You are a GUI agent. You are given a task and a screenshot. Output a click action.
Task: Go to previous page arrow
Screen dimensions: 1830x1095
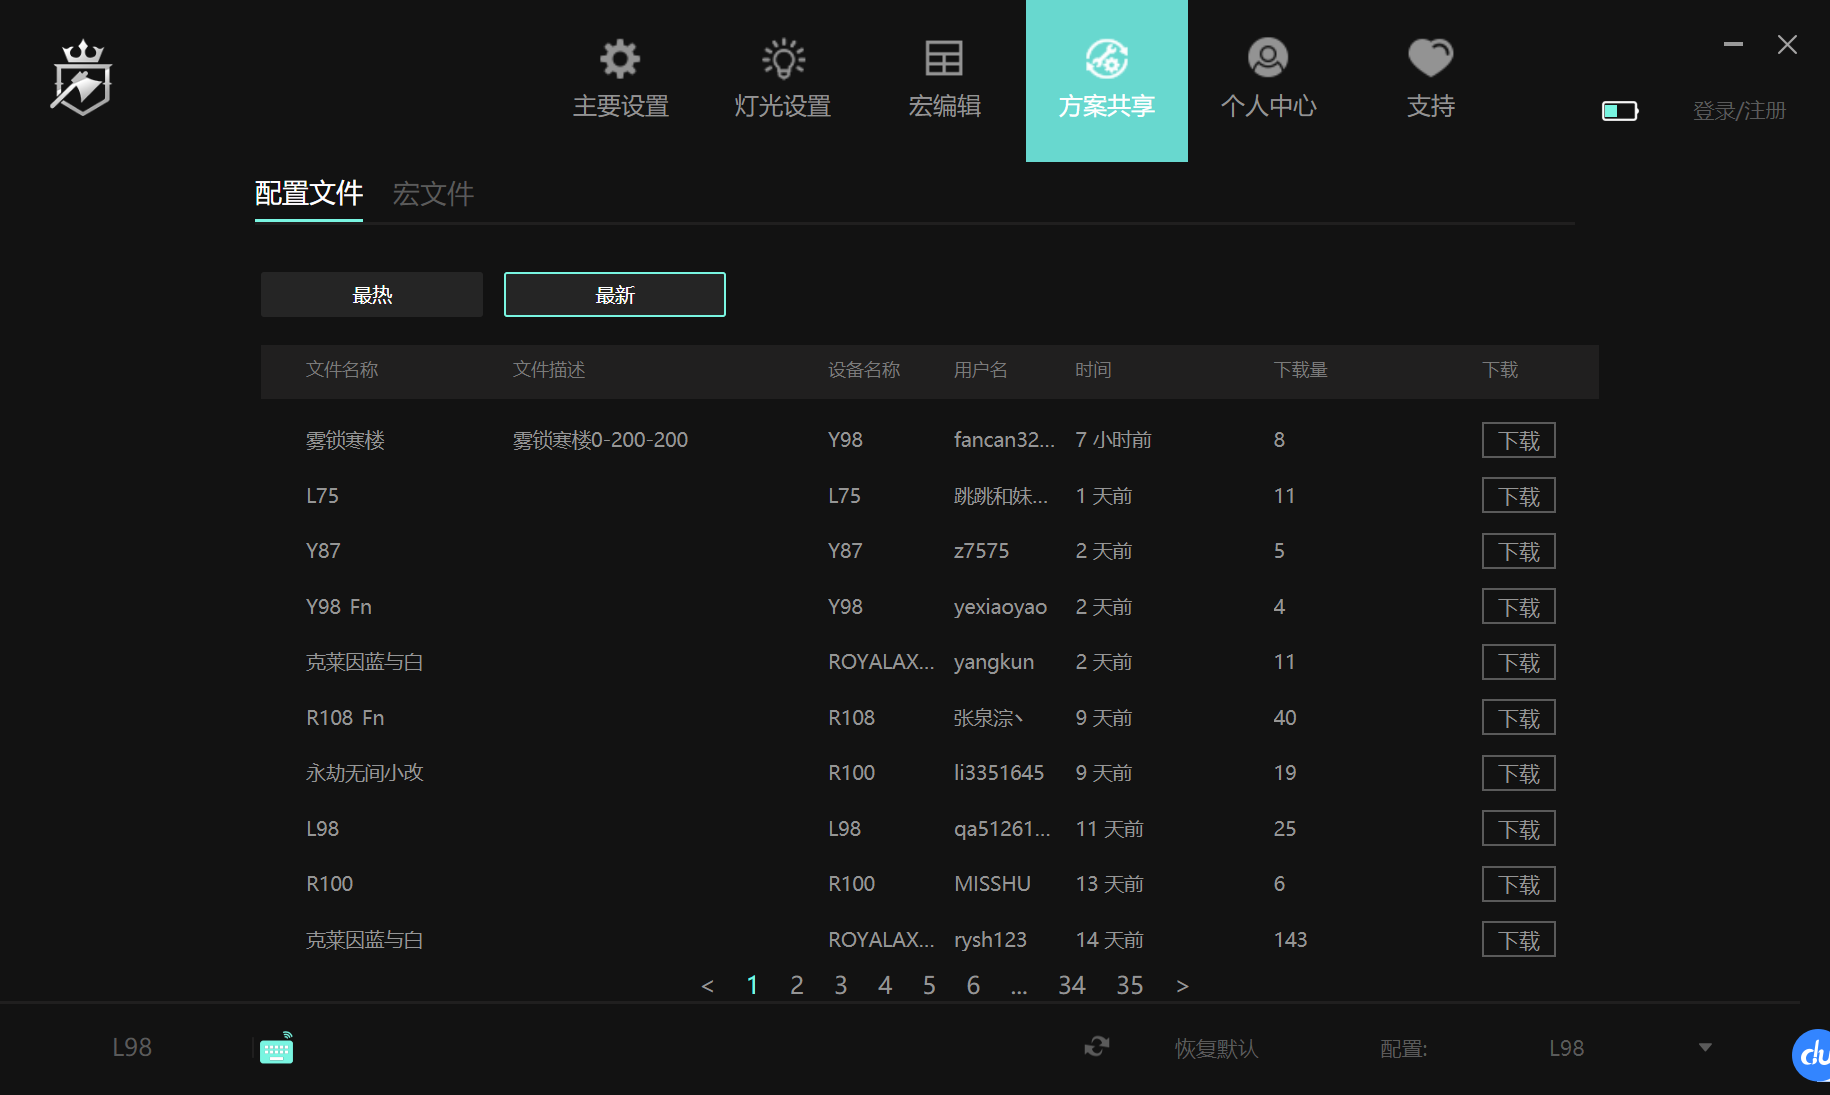coord(708,986)
